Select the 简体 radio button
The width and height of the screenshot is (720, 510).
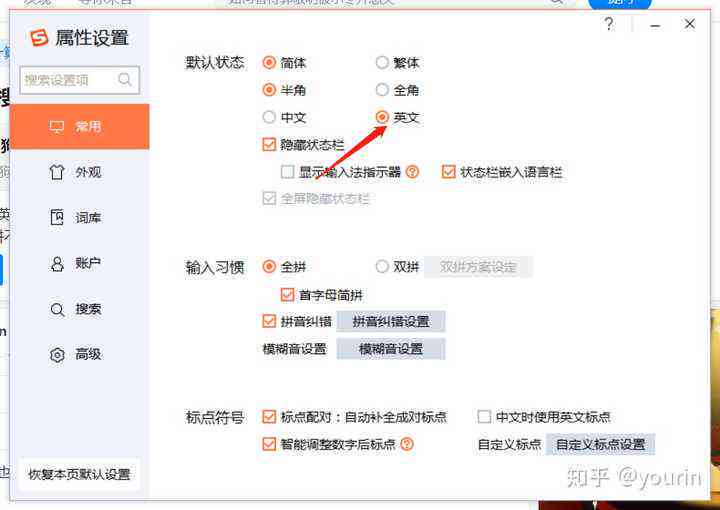tap(269, 62)
